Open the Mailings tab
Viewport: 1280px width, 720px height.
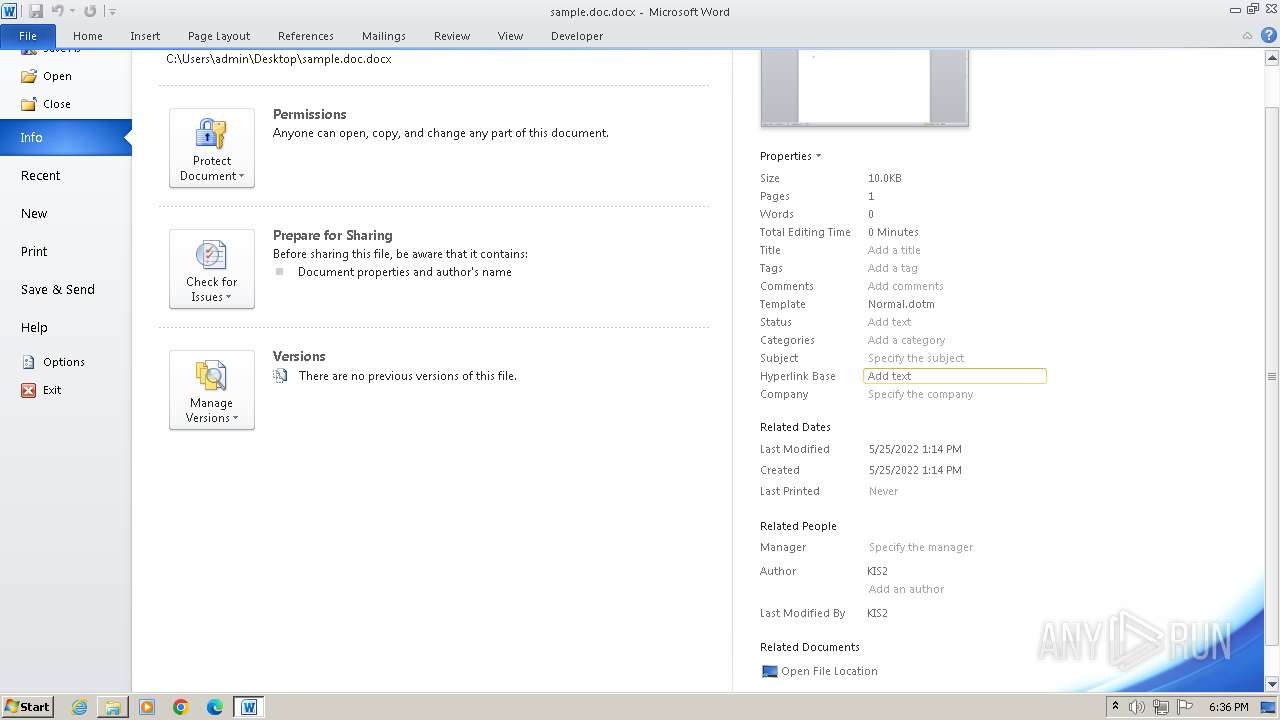(x=384, y=36)
